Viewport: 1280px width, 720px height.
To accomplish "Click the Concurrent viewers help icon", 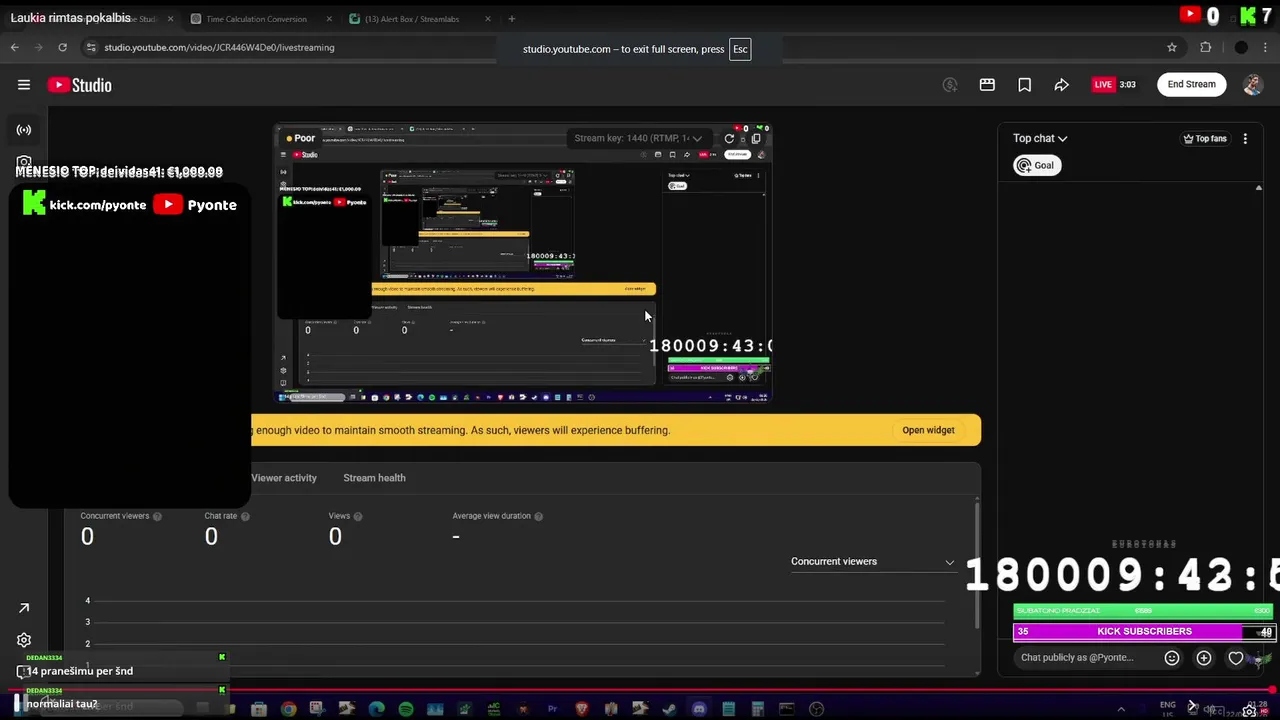I will click(157, 516).
